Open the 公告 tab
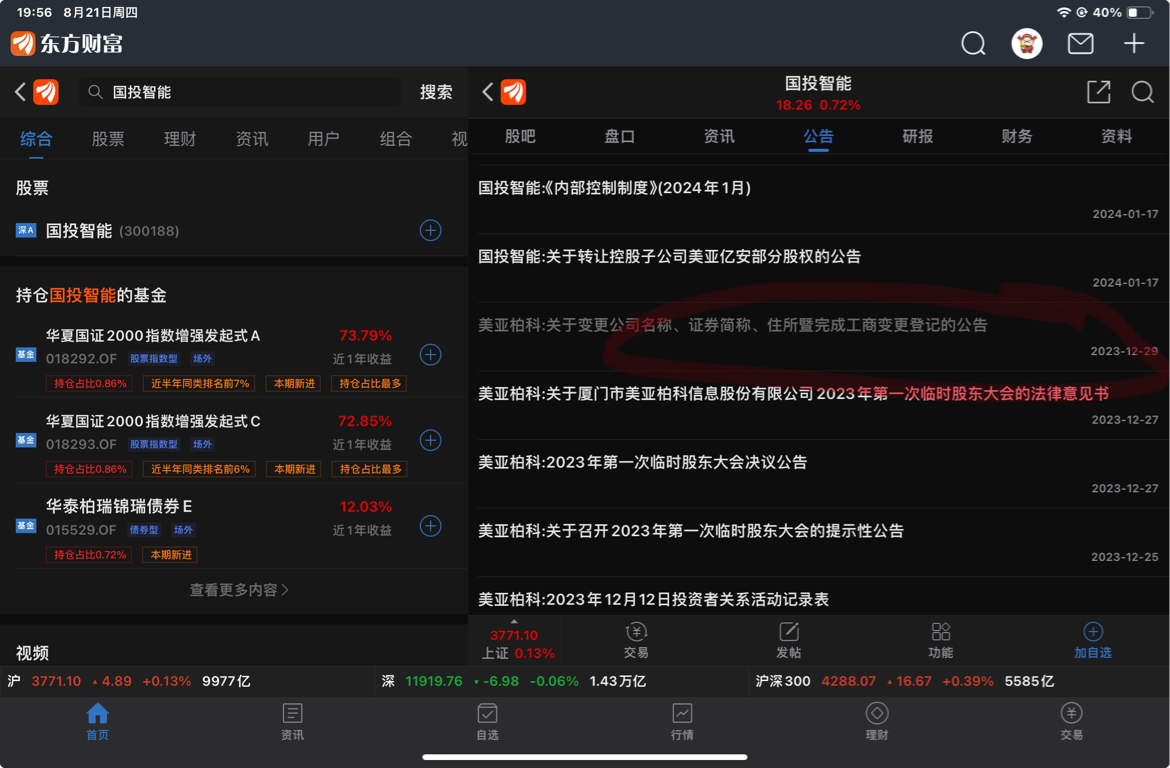This screenshot has height=768, width=1170. tap(819, 137)
